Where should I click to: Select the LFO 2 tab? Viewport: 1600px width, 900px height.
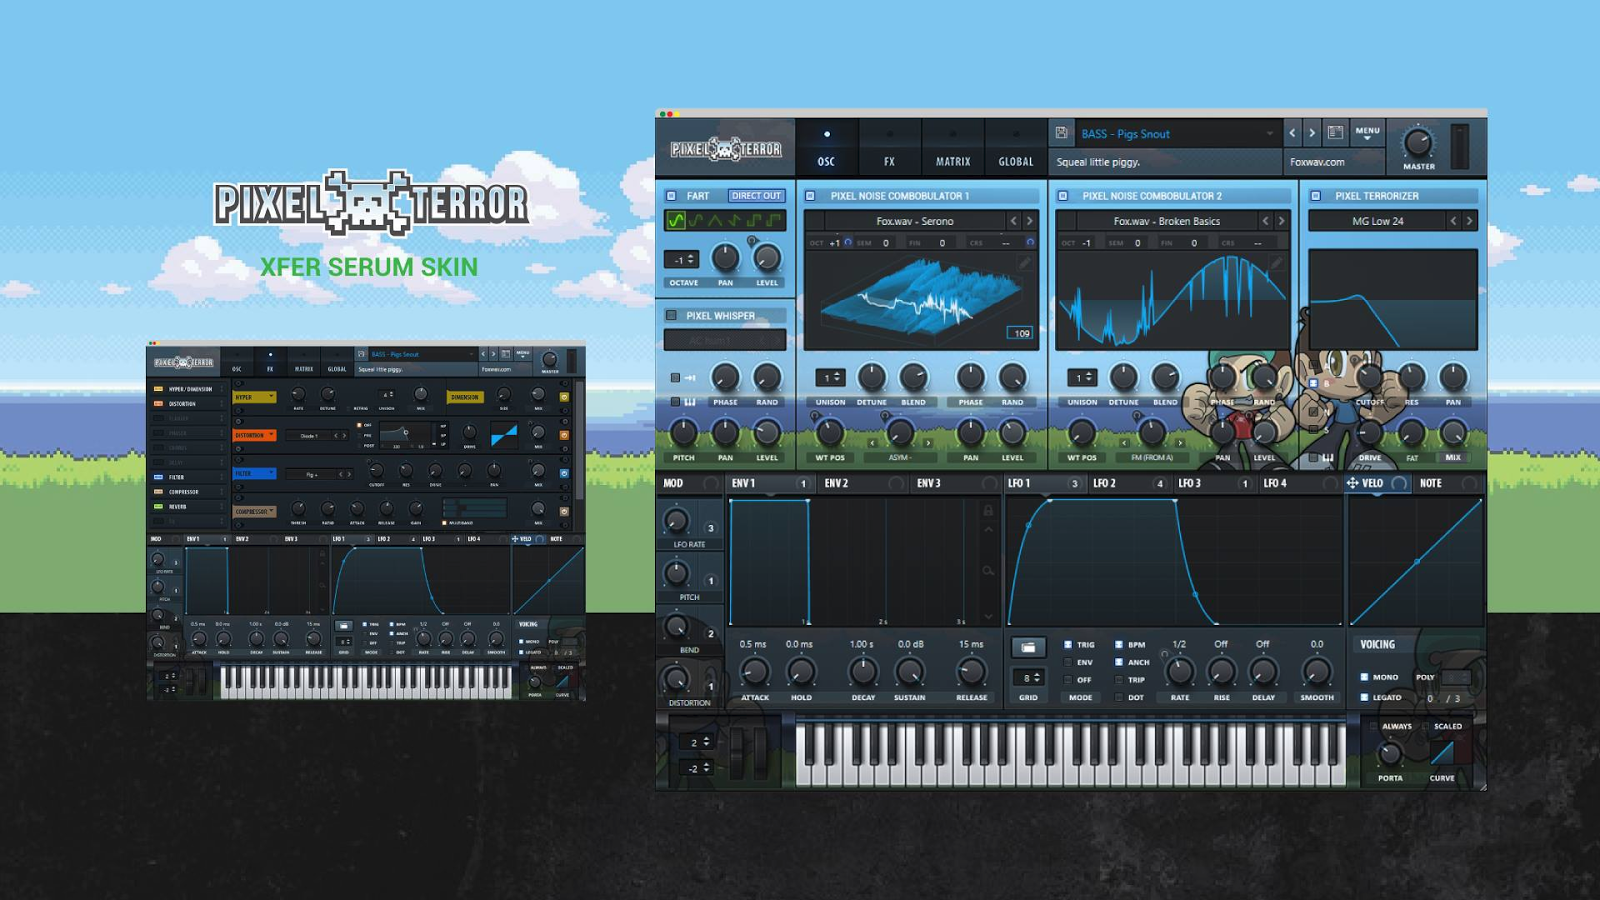coord(1104,482)
